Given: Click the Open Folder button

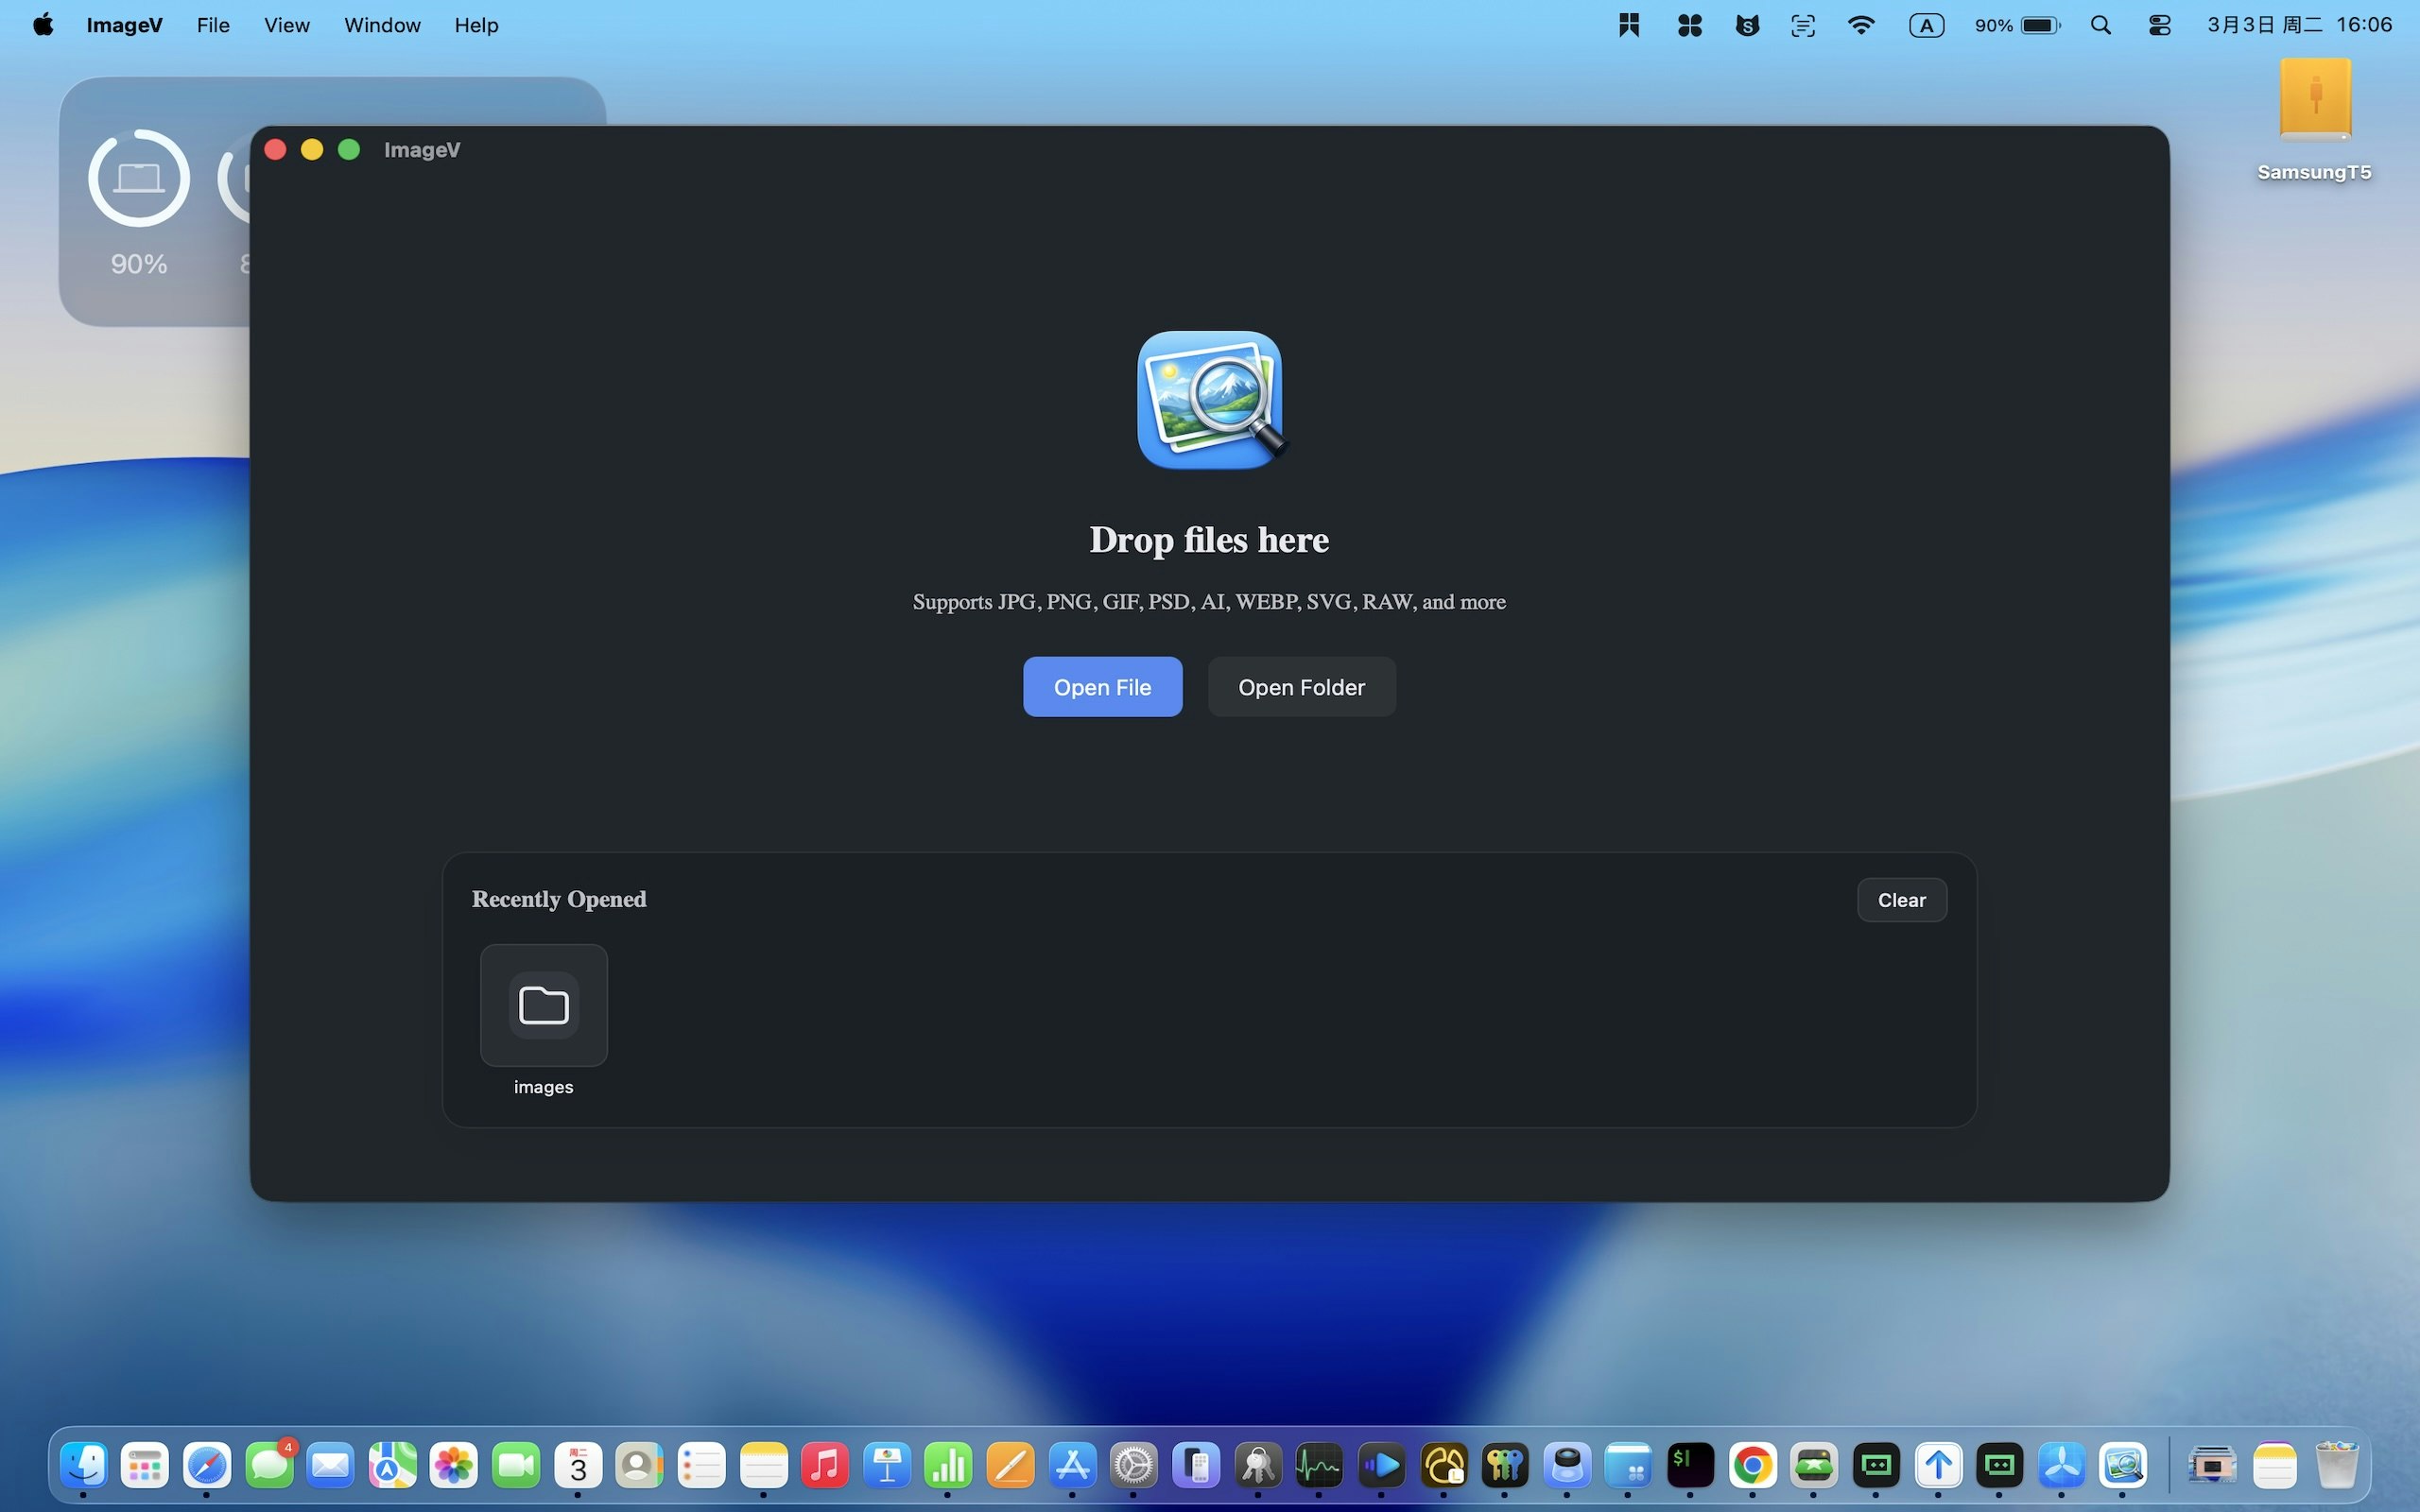Looking at the screenshot, I should point(1301,687).
